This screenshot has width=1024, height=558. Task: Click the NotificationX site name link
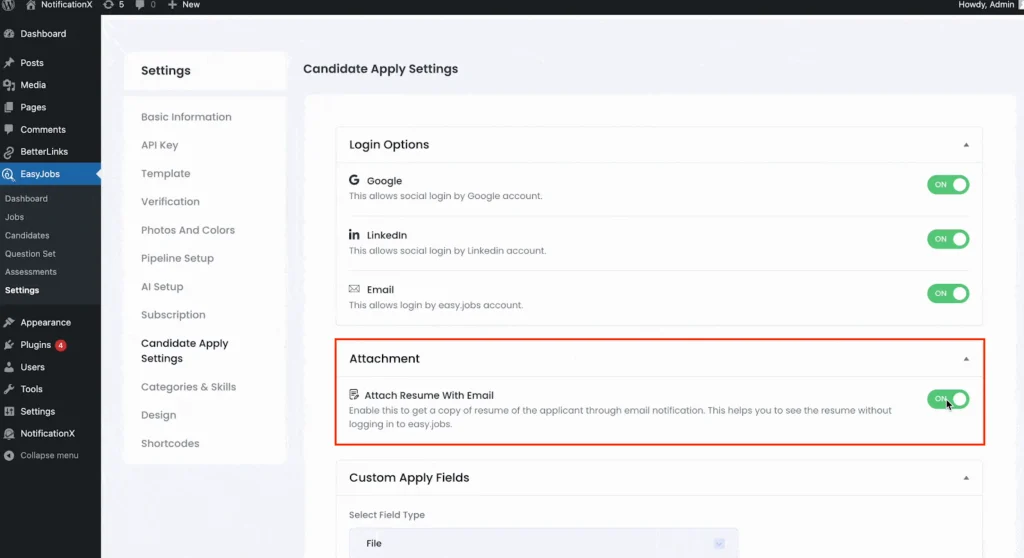click(x=67, y=5)
